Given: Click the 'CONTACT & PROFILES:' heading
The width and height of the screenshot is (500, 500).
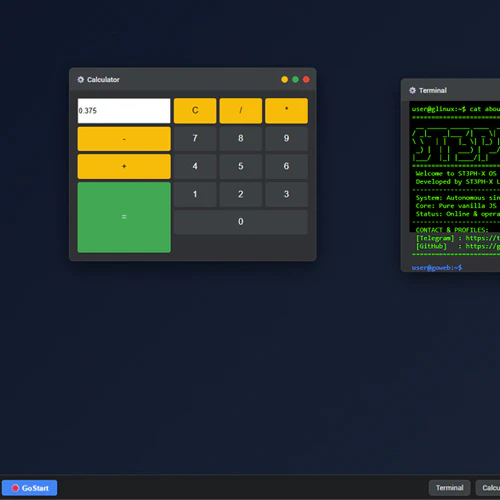Looking at the screenshot, I should [452, 230].
